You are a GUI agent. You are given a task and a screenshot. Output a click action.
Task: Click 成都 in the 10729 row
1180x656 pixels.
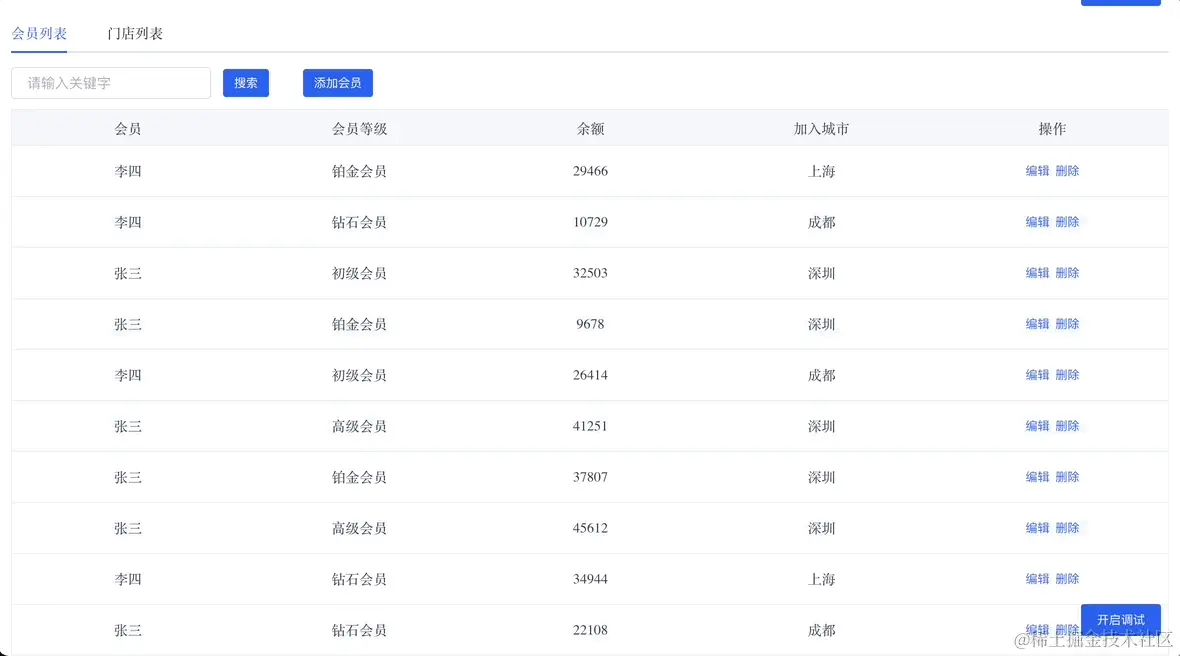pyautogui.click(x=821, y=222)
